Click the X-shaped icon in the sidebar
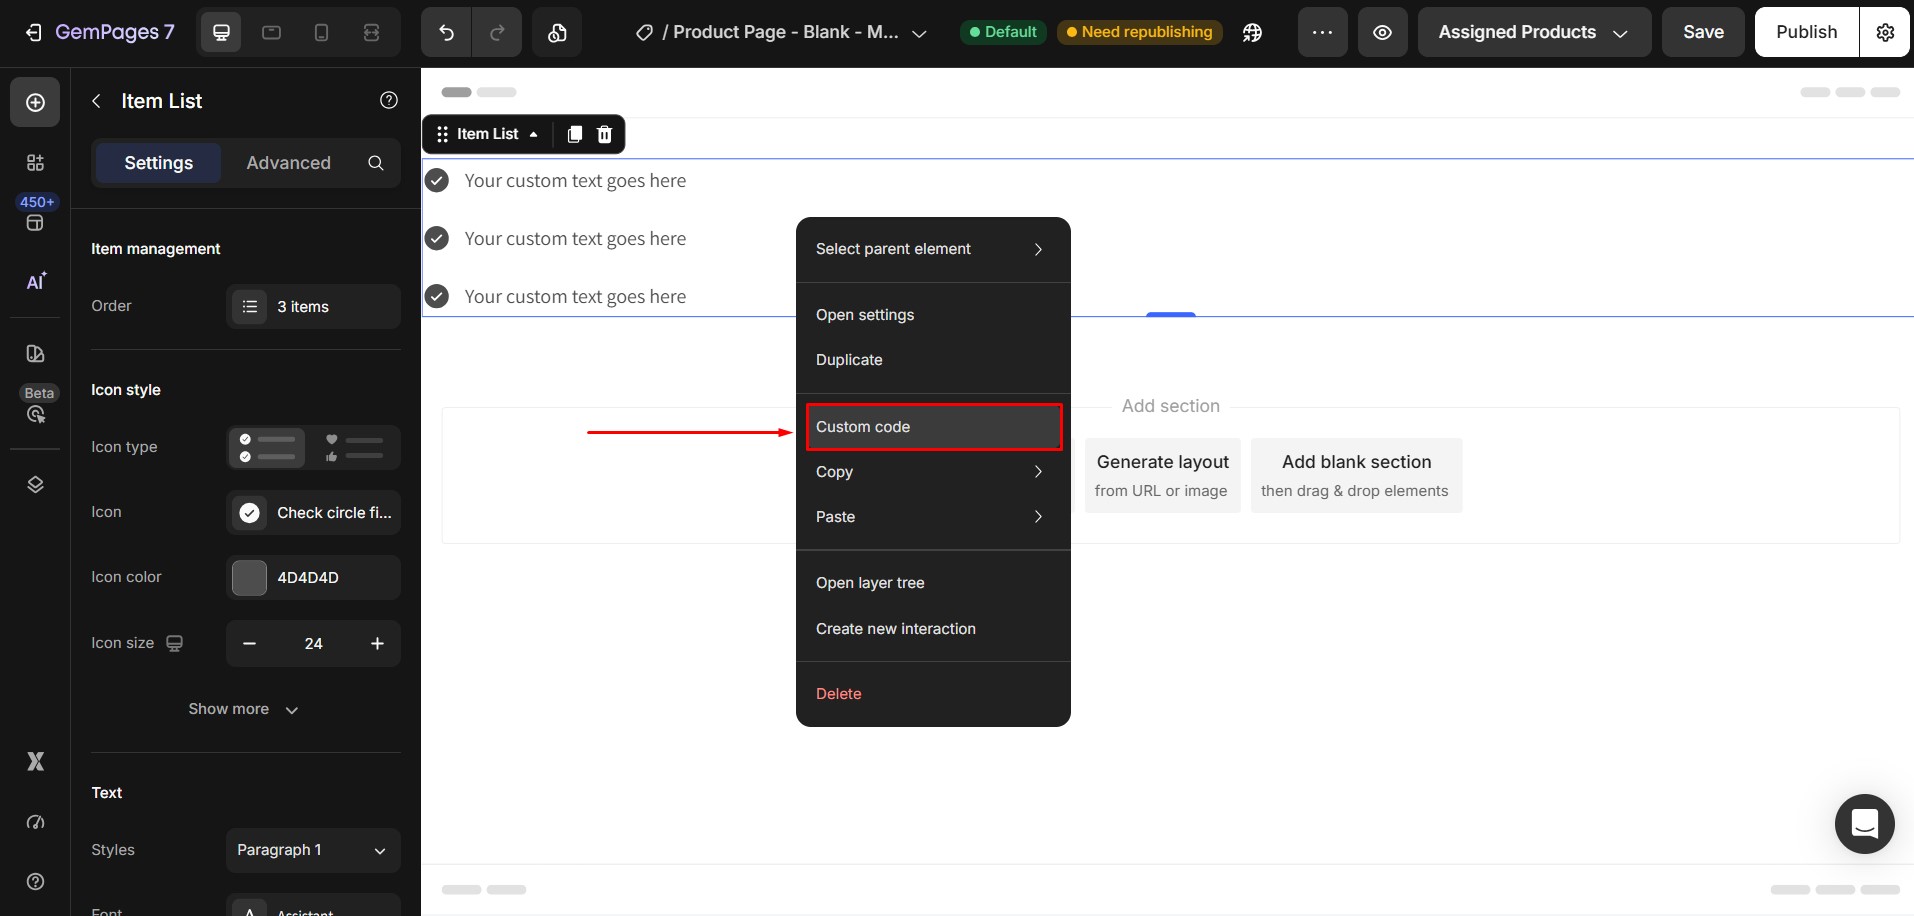Image resolution: width=1914 pixels, height=916 pixels. pos(35,762)
